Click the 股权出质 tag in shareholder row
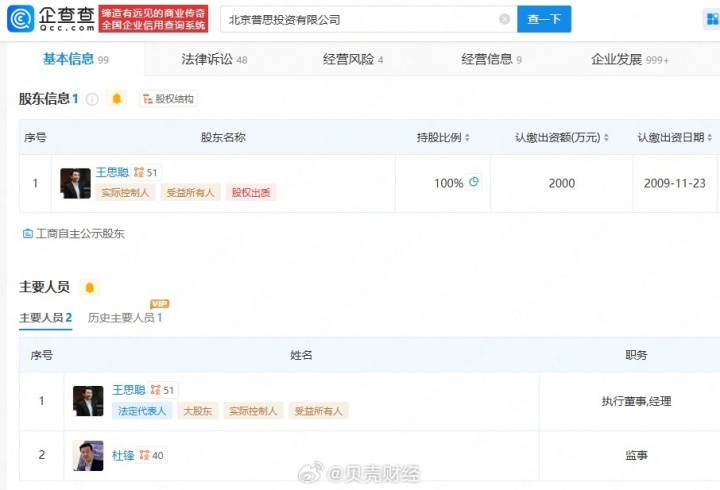This screenshot has height=490, width=720. point(251,192)
